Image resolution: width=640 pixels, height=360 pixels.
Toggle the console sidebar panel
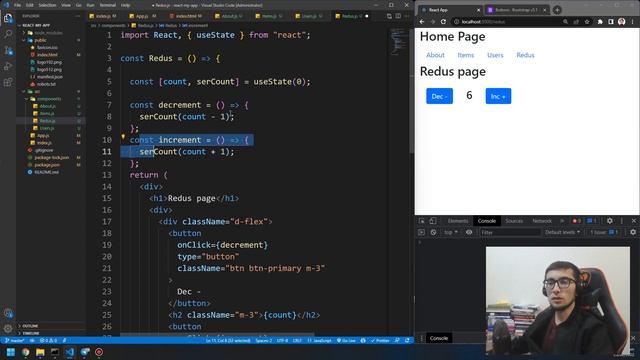422,232
